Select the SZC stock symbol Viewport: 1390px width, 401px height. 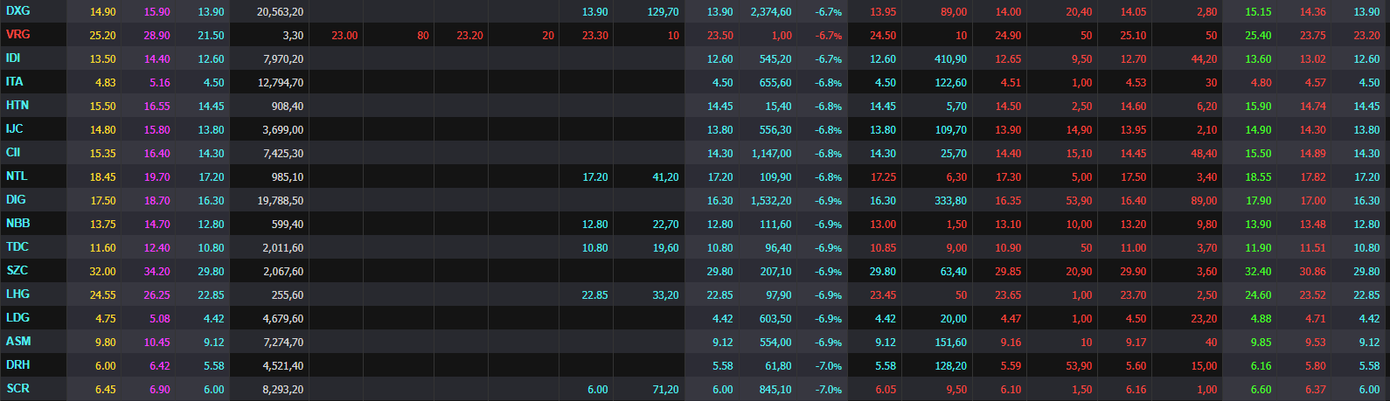pos(17,271)
